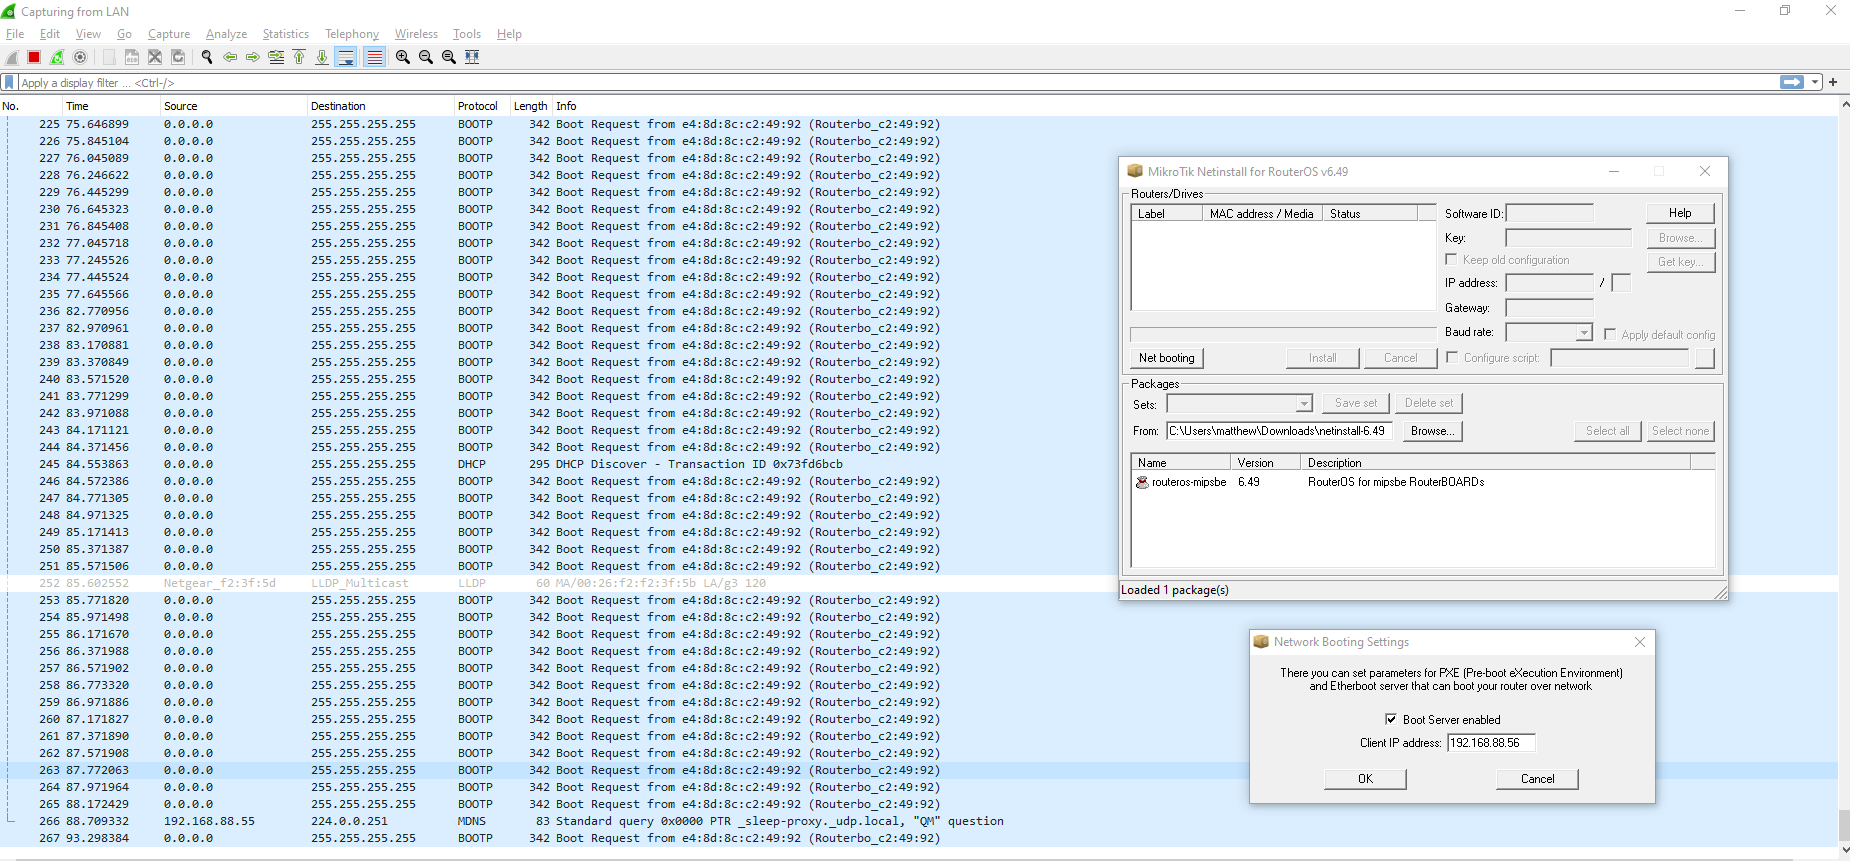The width and height of the screenshot is (1850, 861).
Task: Click the Net booting button
Action: [1167, 358]
